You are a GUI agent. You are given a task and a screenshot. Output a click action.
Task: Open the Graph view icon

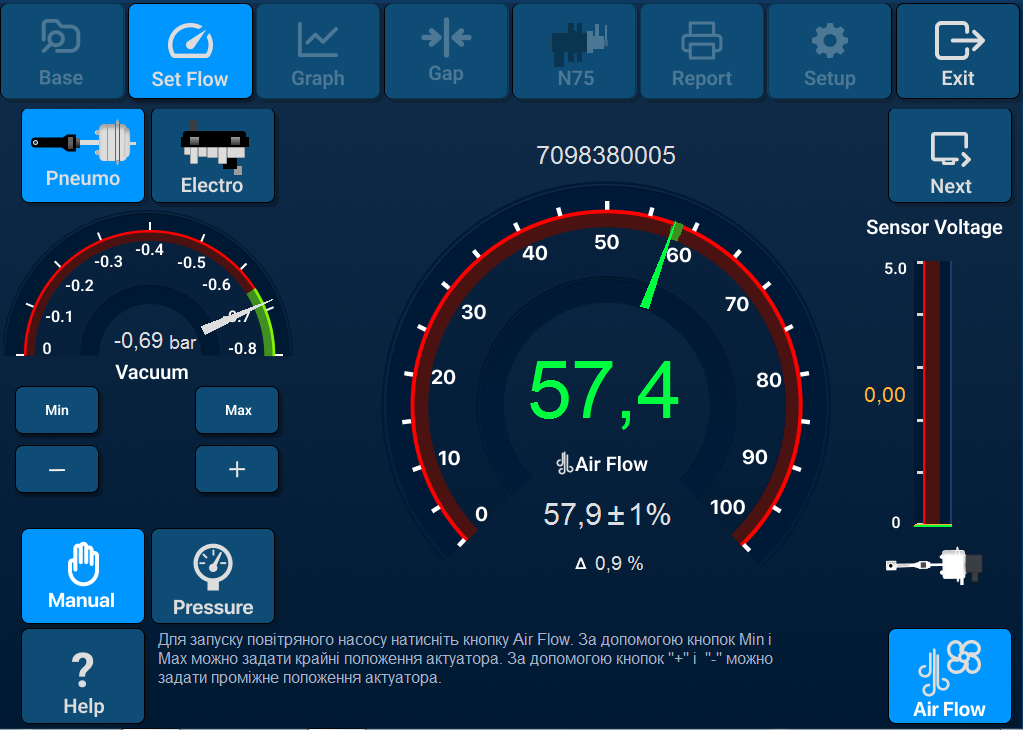click(318, 50)
